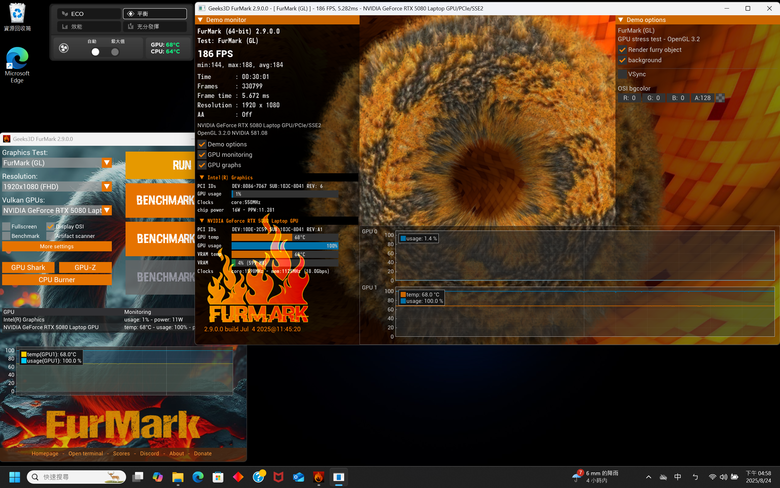Image resolution: width=780 pixels, height=488 pixels.
Task: Open the Graphics Test dropdown
Action: (106, 163)
